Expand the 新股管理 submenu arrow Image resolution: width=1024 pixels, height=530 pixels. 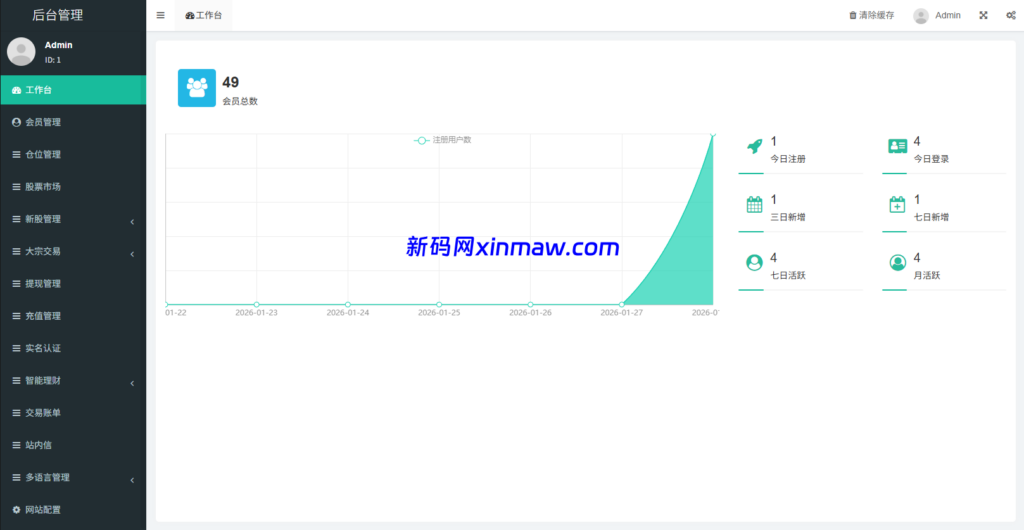pyautogui.click(x=132, y=222)
